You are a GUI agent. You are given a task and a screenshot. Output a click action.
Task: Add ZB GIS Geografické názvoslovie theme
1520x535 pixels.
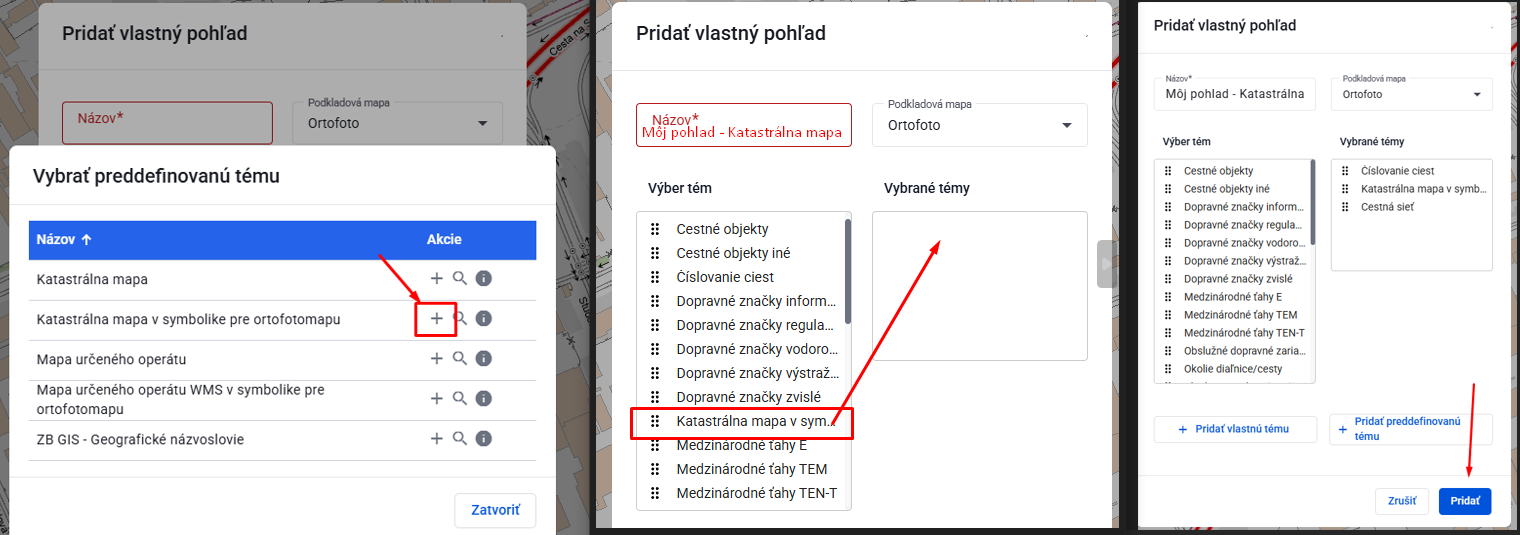436,439
